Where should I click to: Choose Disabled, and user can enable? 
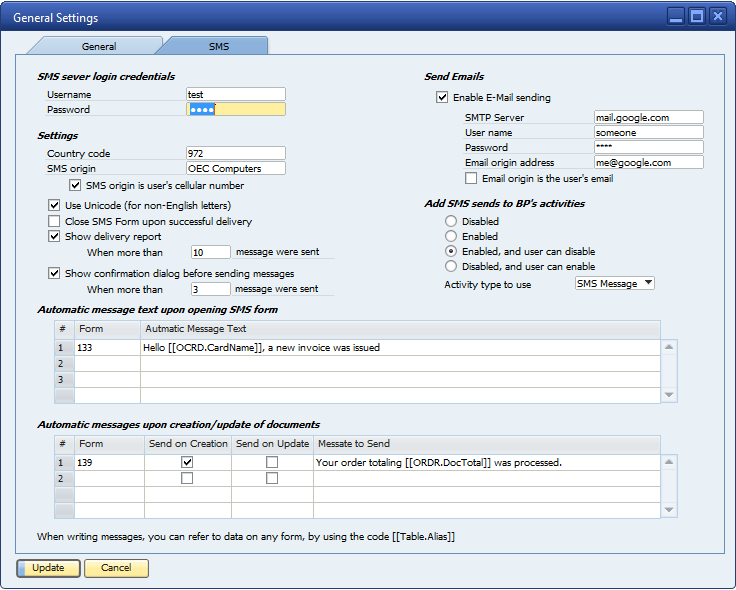(x=451, y=266)
